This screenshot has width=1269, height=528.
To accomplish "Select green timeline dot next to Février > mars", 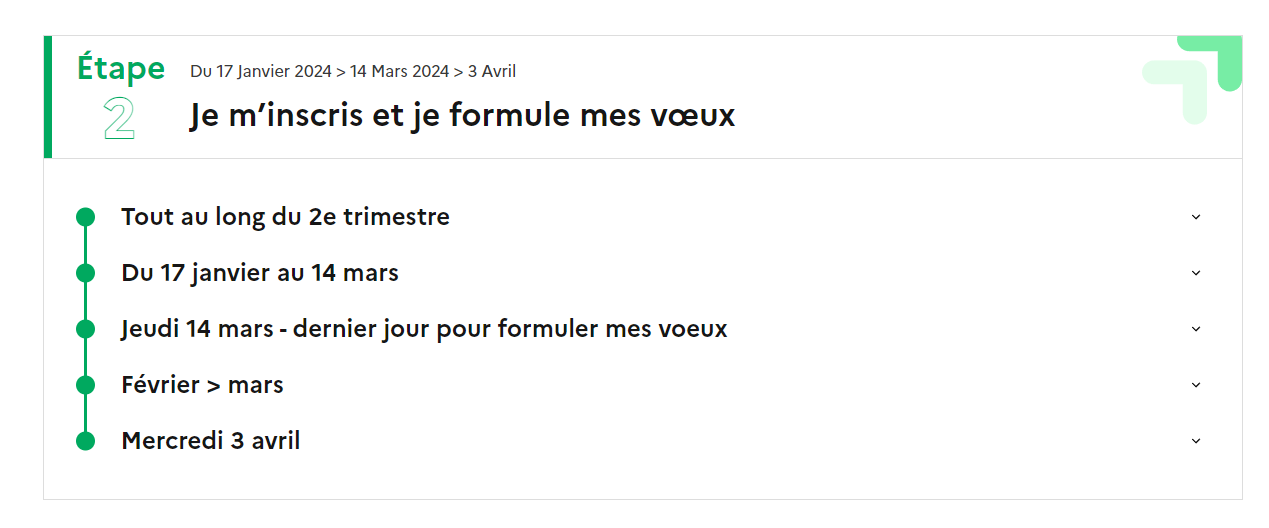I will 85,385.
